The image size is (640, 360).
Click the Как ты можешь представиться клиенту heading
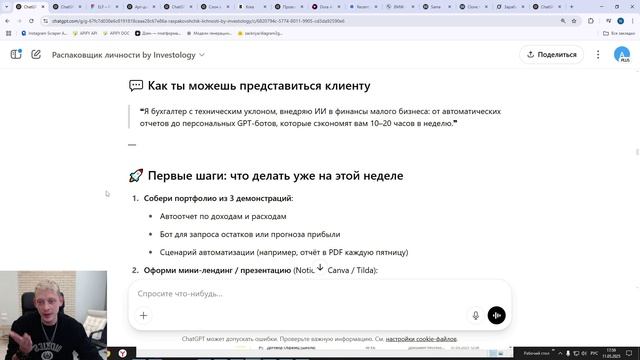259,86
